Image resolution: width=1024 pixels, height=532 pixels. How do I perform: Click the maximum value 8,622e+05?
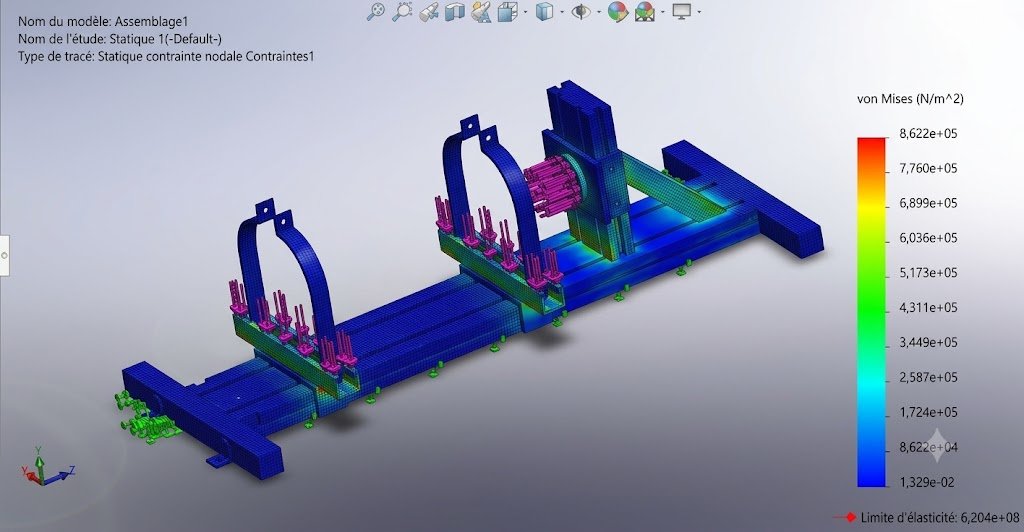928,134
